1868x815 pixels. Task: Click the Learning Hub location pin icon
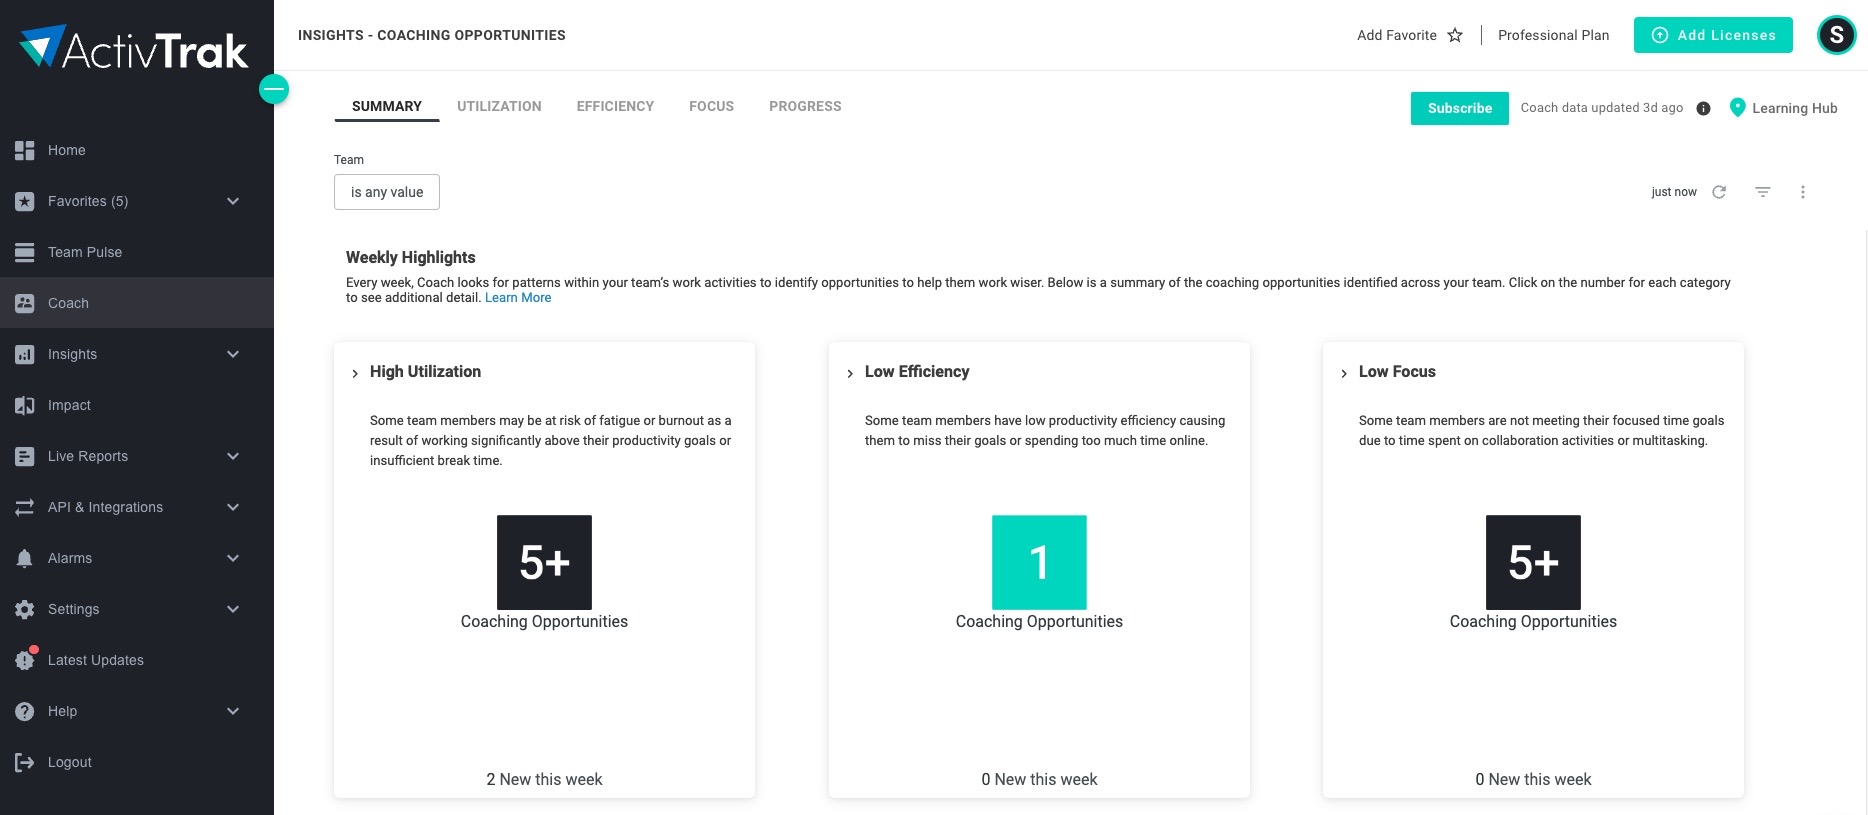(1738, 107)
